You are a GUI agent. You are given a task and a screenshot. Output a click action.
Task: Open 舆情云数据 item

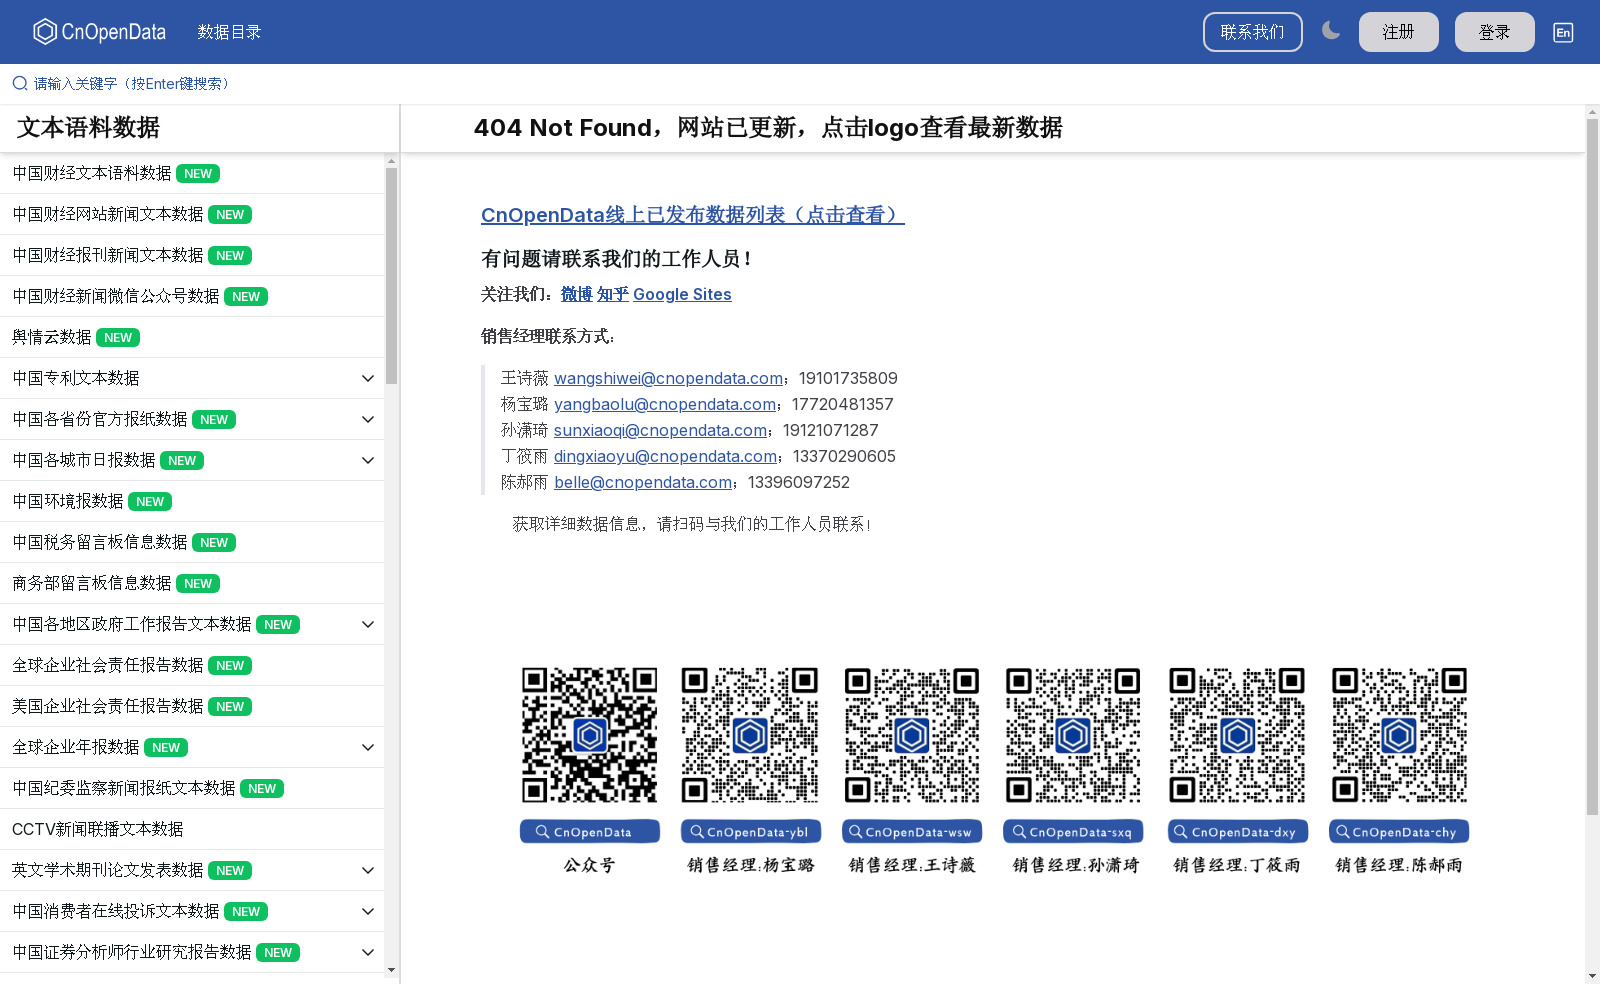click(x=192, y=337)
